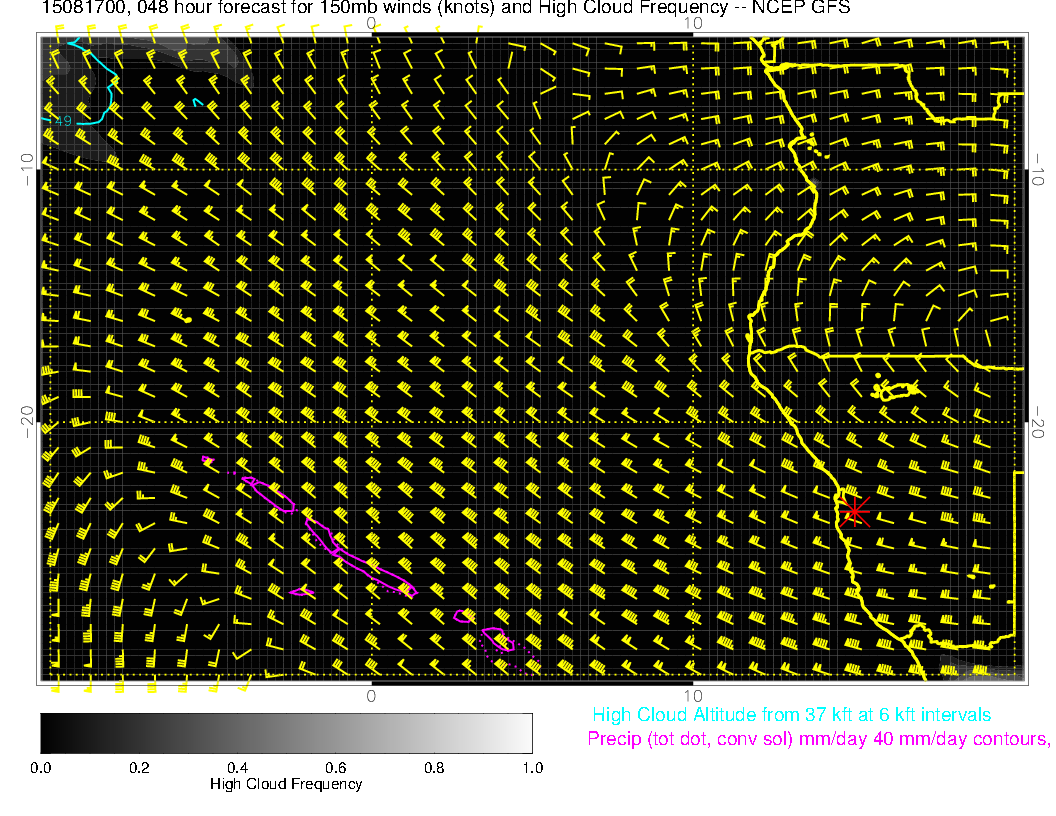
Task: Select the largest magenta precipitation contour
Action: 360,560
